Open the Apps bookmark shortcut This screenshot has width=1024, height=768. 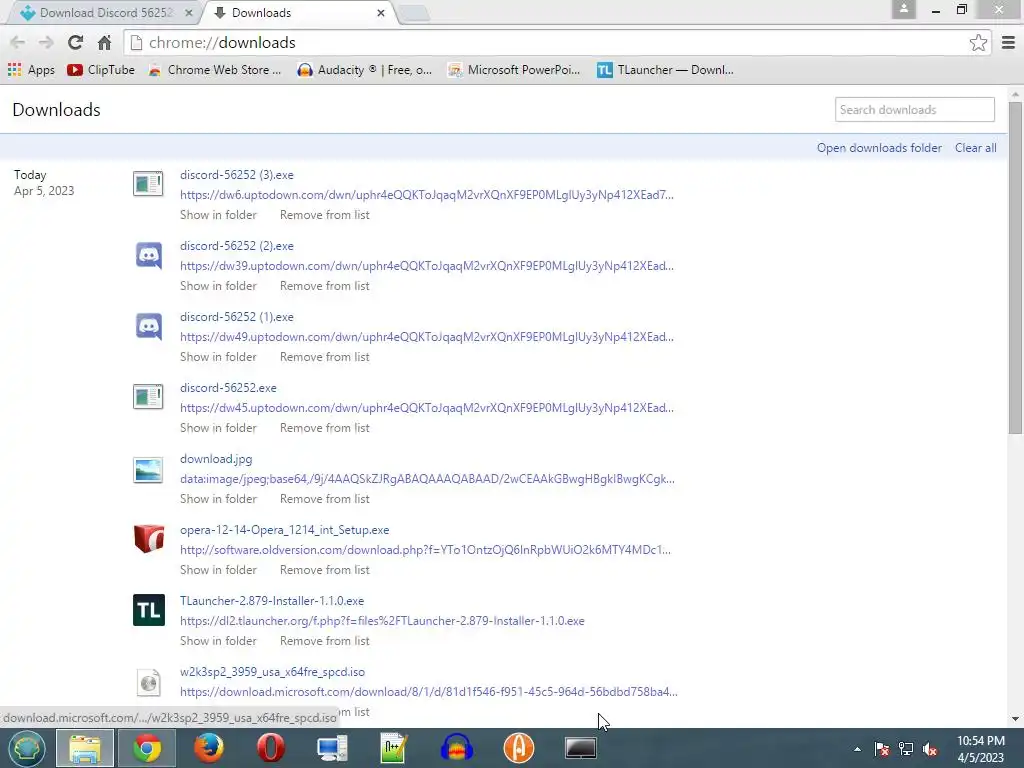(x=31, y=70)
